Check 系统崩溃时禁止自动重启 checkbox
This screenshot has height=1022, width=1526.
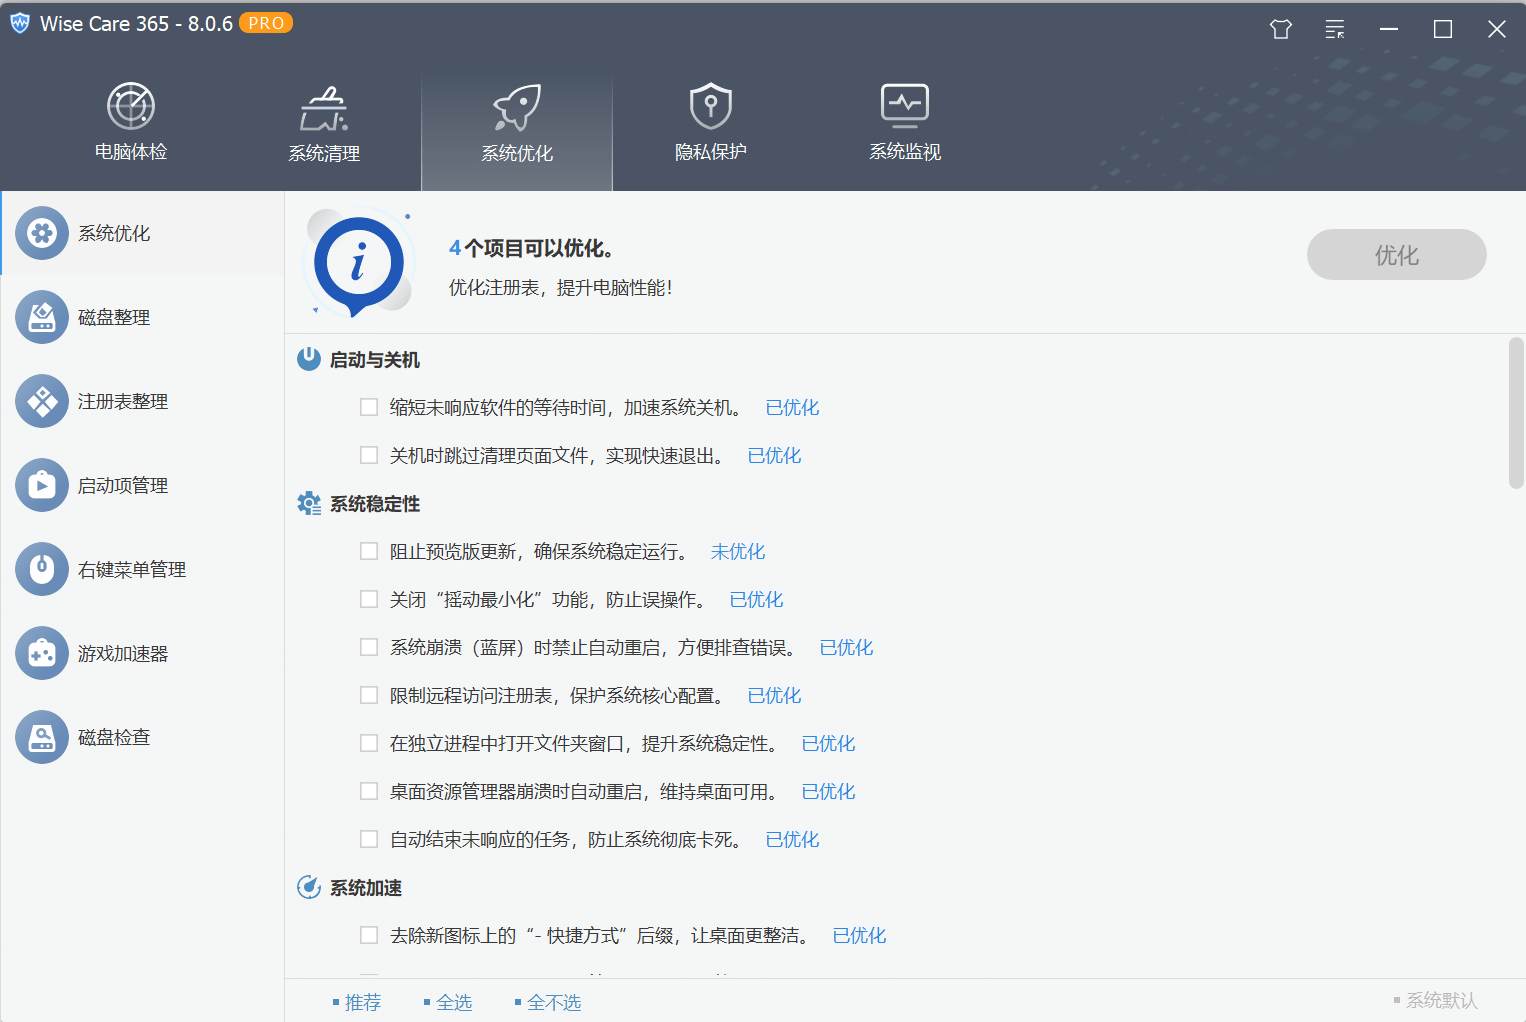click(369, 647)
